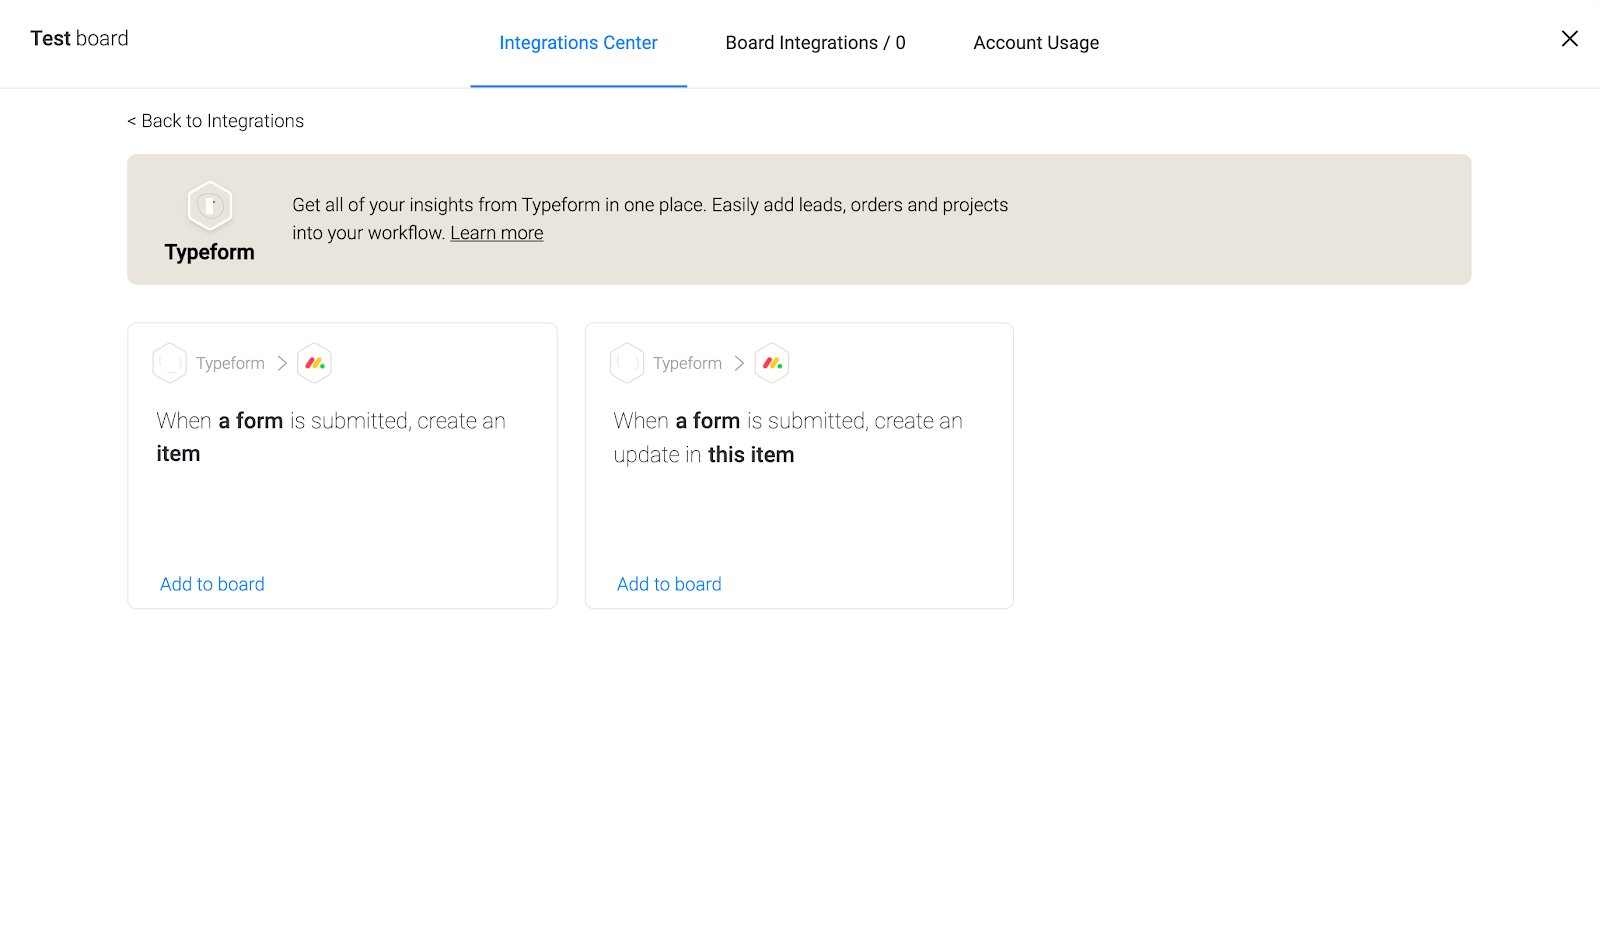1600x935 pixels.
Task: Close the integrations dialog with X
Action: [1569, 38]
